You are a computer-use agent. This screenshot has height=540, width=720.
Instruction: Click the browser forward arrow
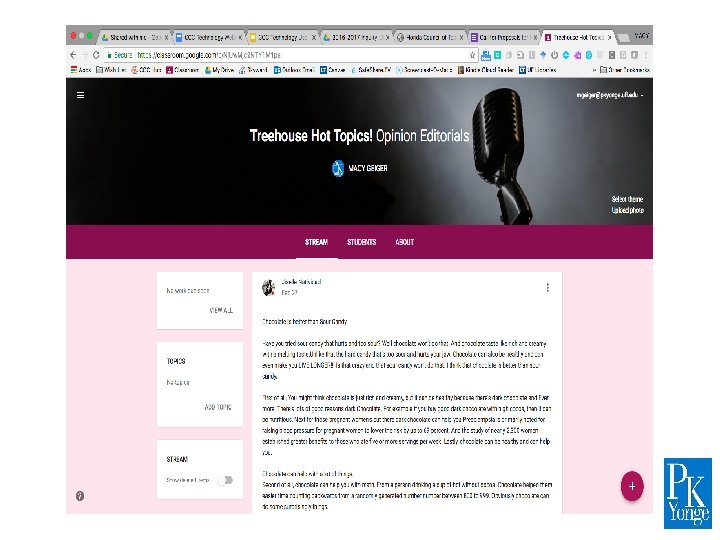click(x=85, y=55)
